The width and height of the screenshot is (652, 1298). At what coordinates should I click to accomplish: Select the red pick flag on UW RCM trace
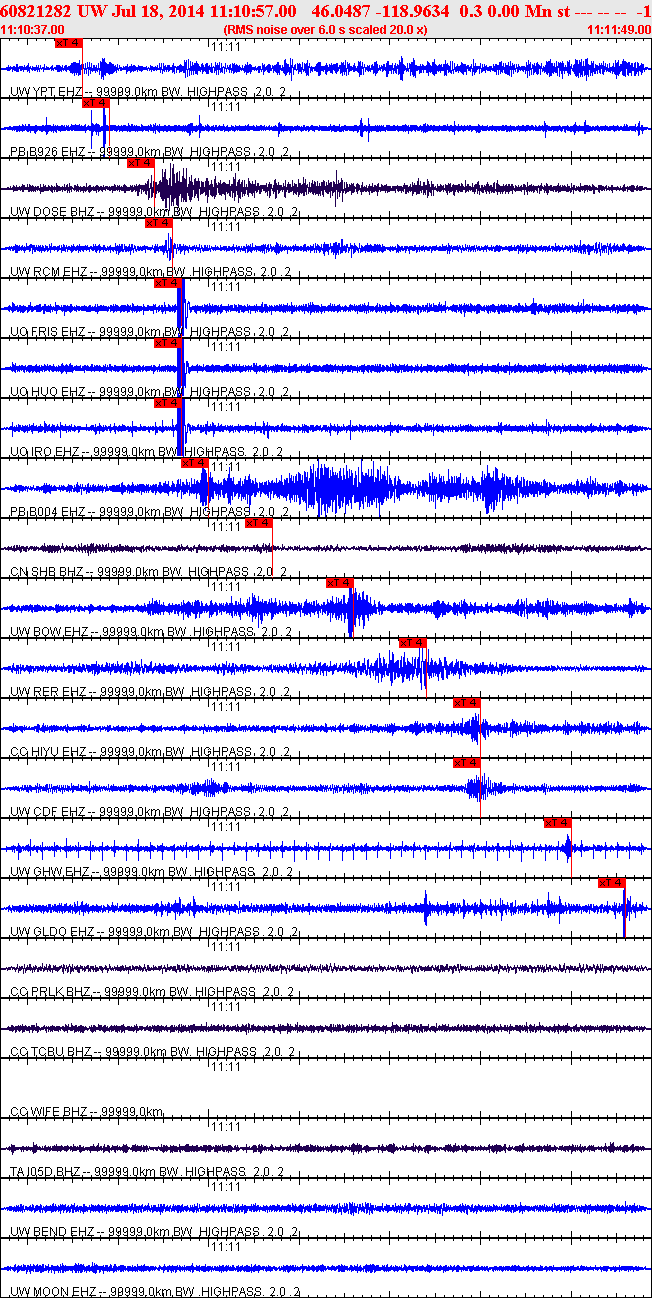159,223
